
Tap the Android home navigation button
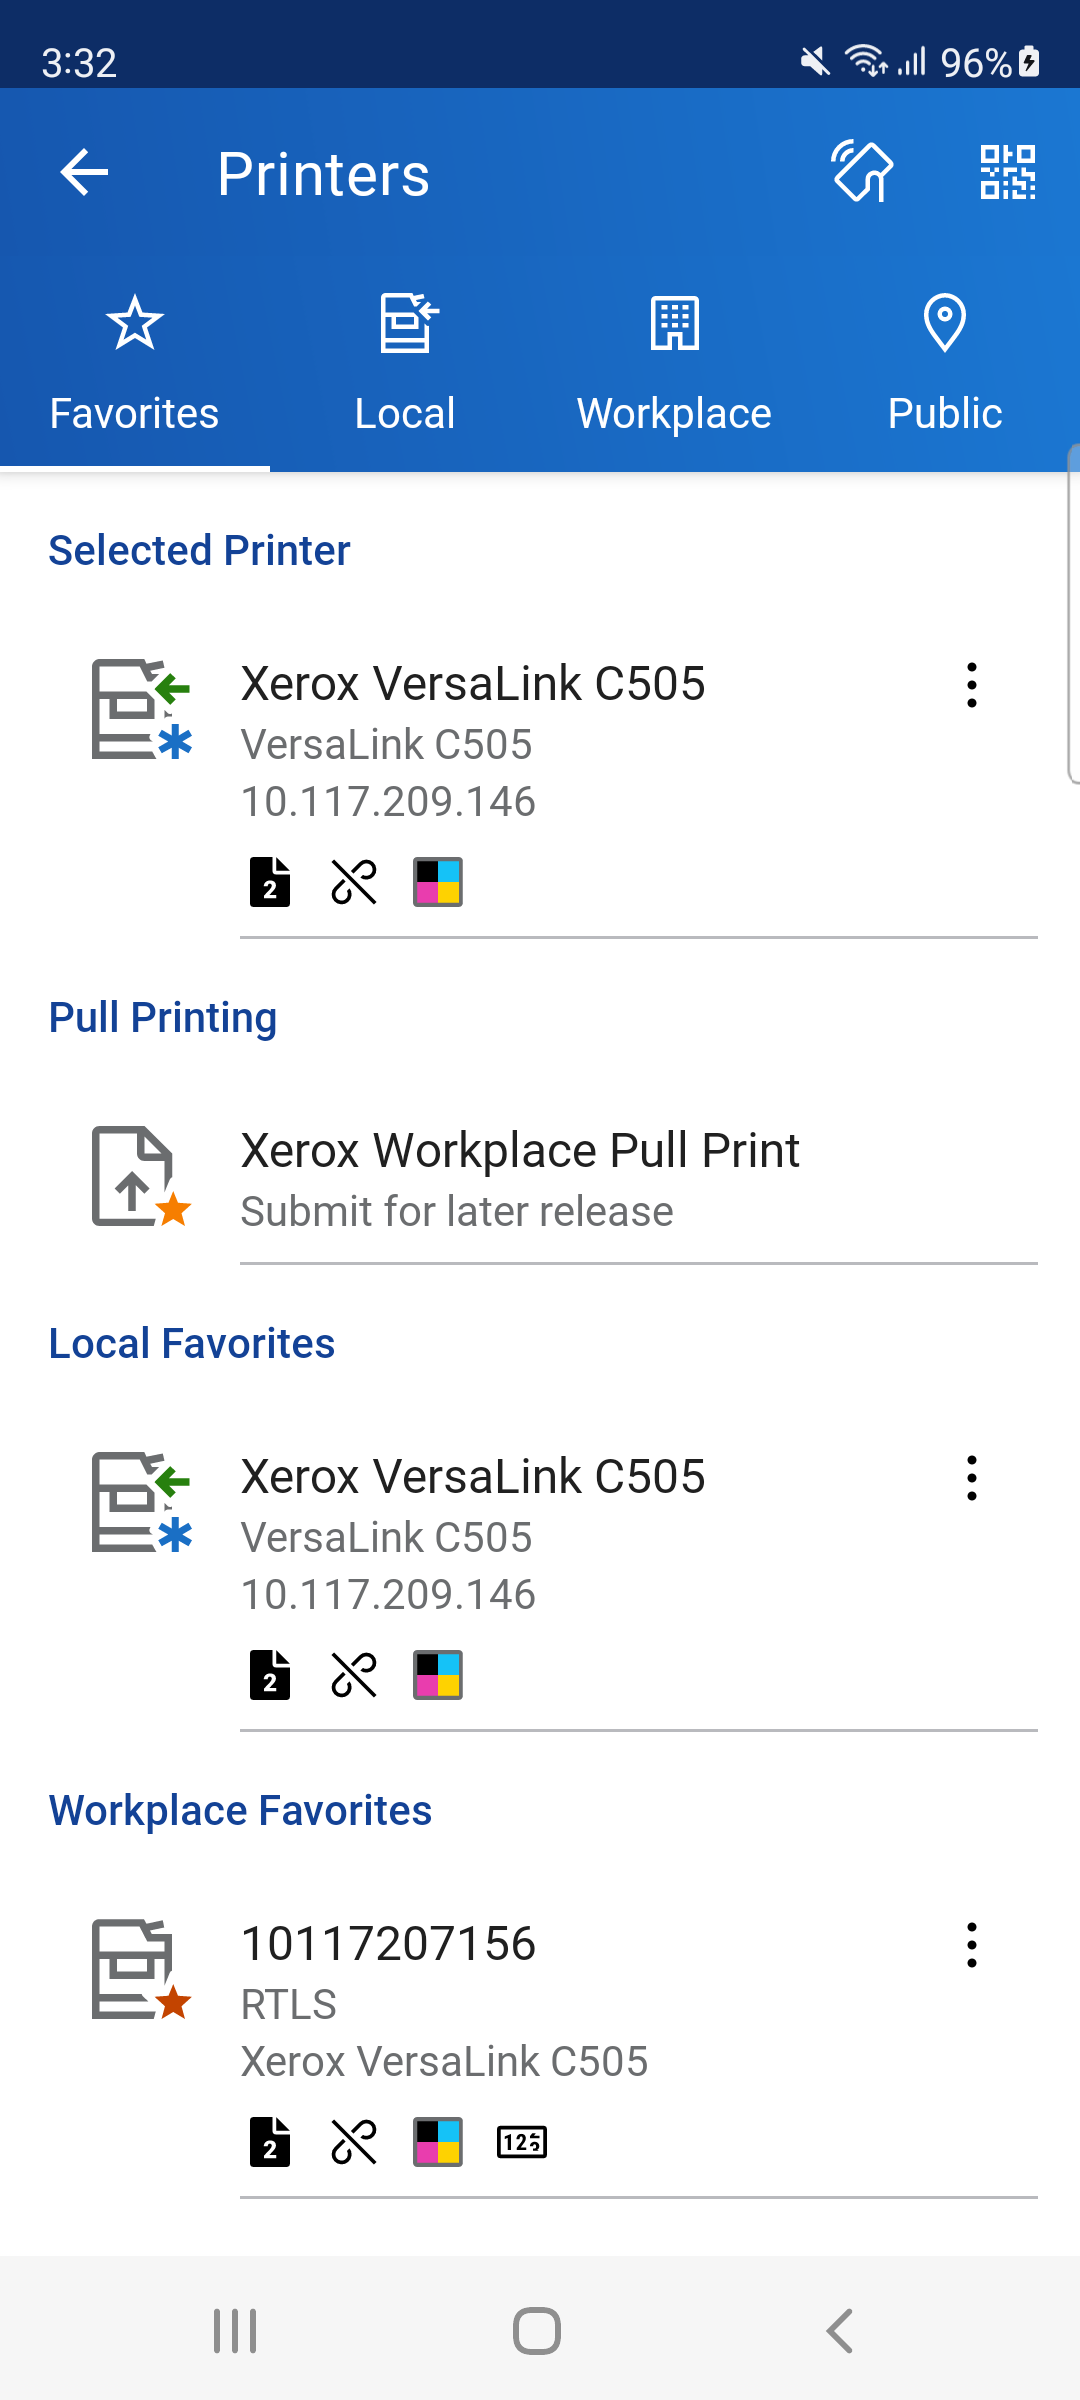537,2331
